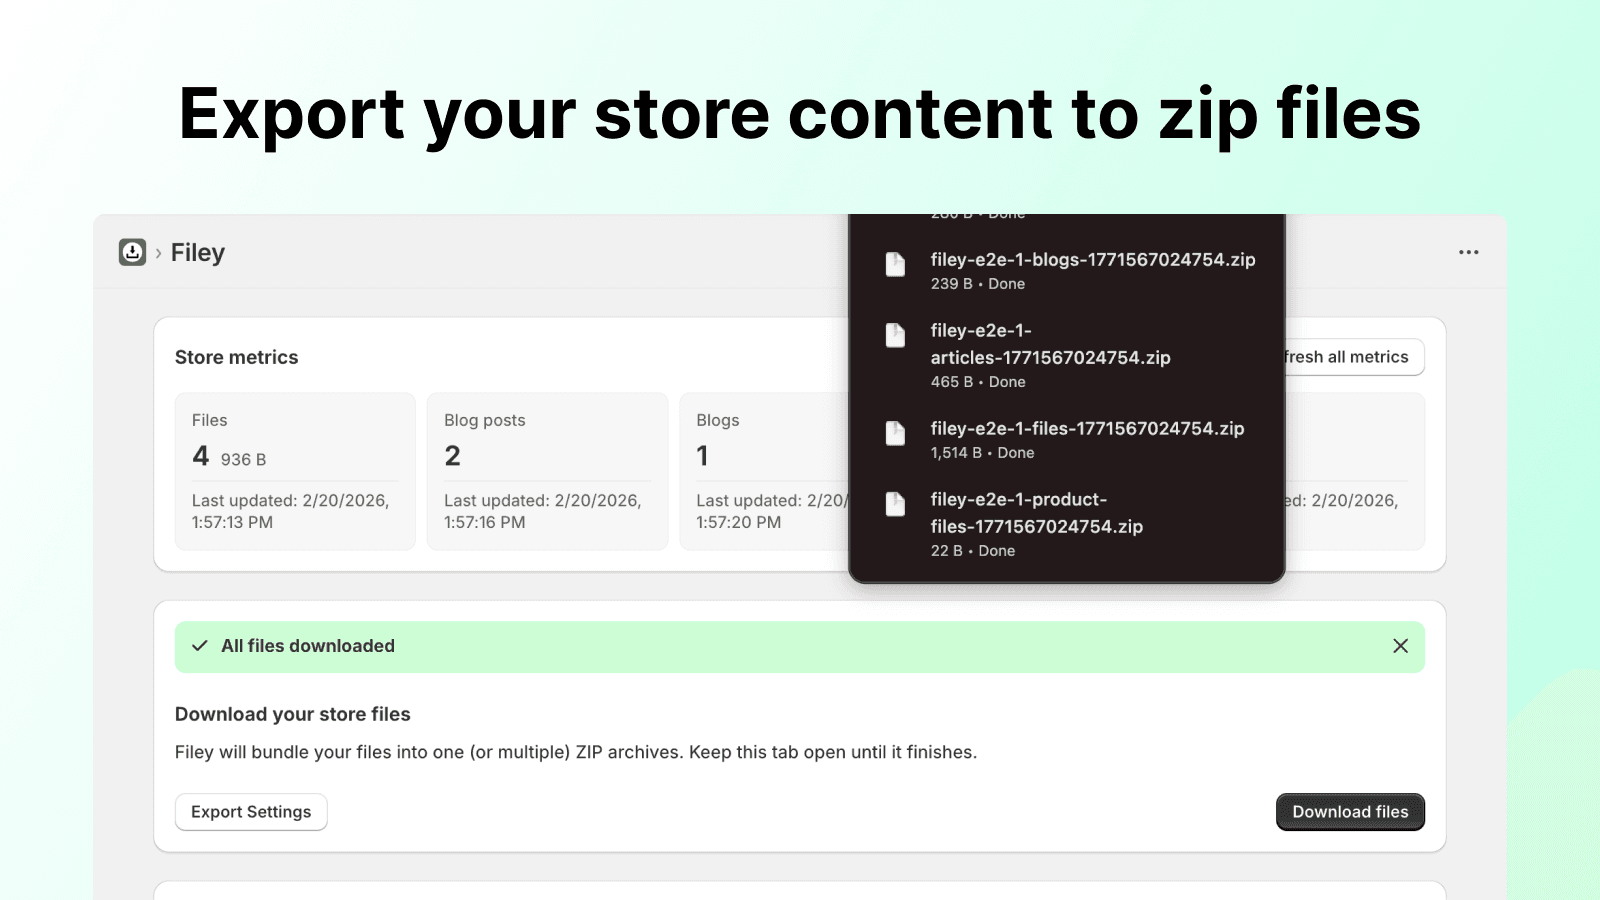Dismiss the All files downloaded banner
The width and height of the screenshot is (1600, 900).
[x=1400, y=646]
